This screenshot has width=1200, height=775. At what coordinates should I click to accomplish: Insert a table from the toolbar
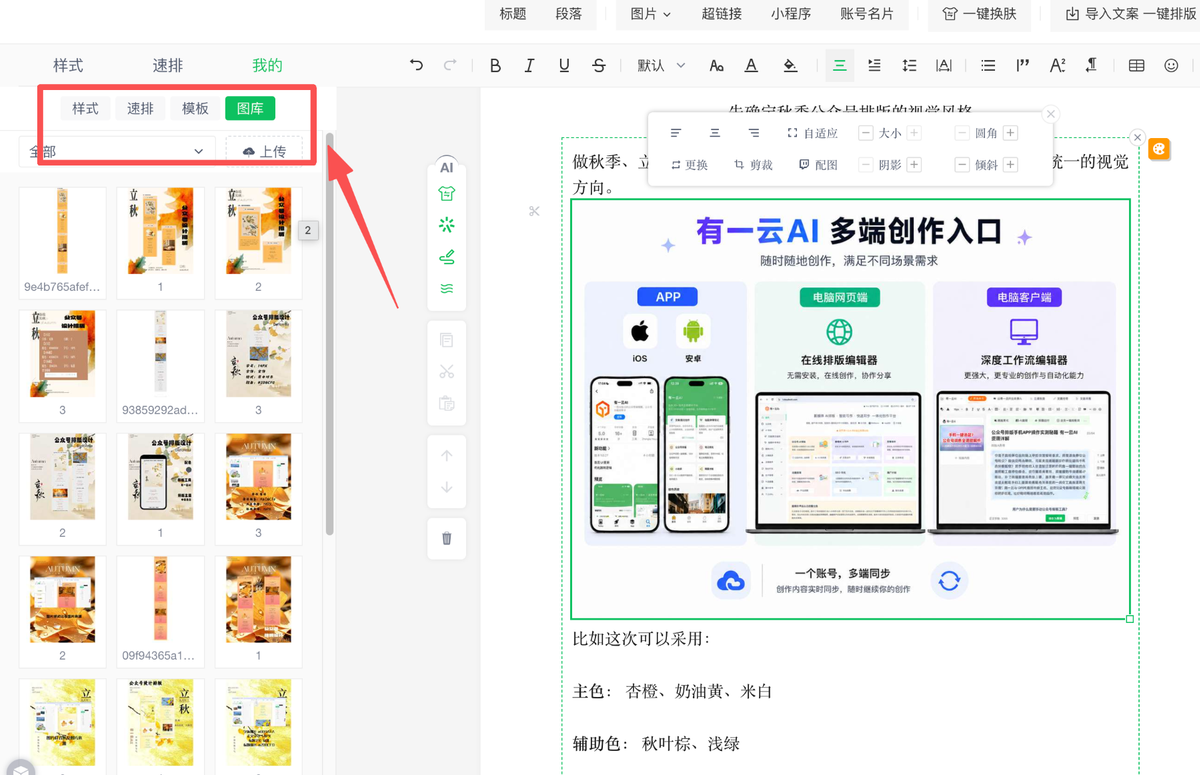(x=1136, y=66)
